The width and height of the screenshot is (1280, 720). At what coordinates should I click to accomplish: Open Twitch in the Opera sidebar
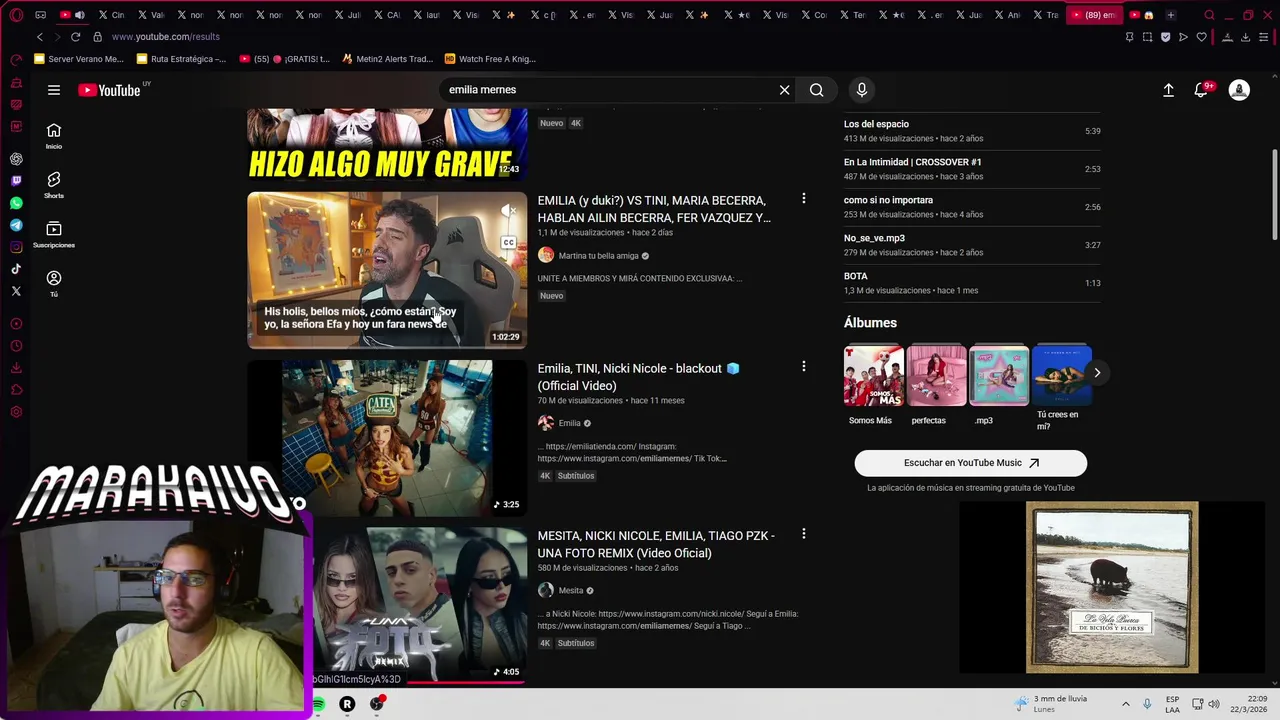coord(16,181)
